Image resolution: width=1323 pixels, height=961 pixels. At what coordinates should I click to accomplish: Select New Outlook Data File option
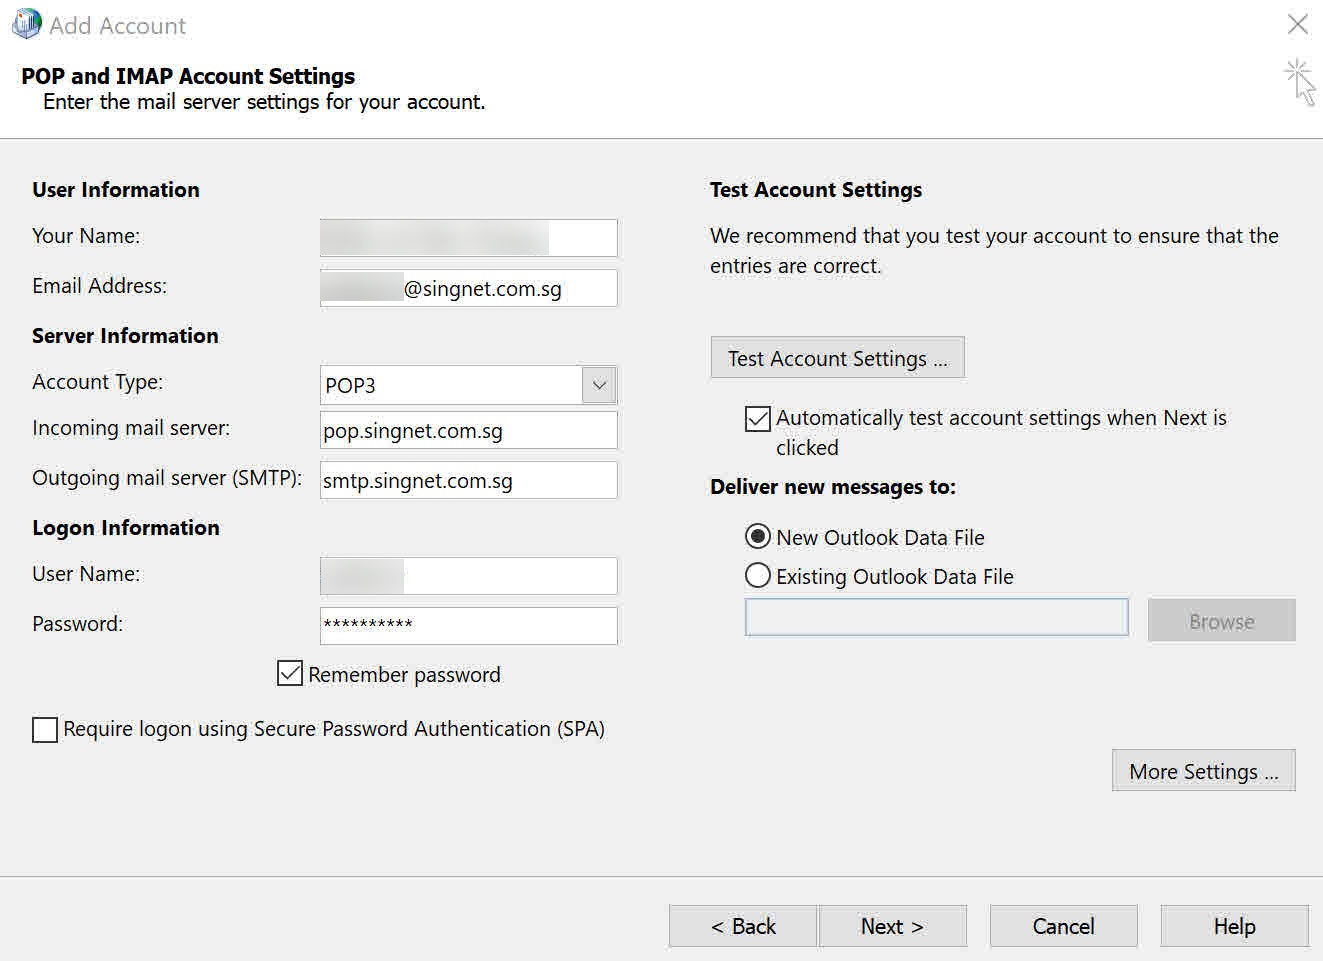coord(758,537)
